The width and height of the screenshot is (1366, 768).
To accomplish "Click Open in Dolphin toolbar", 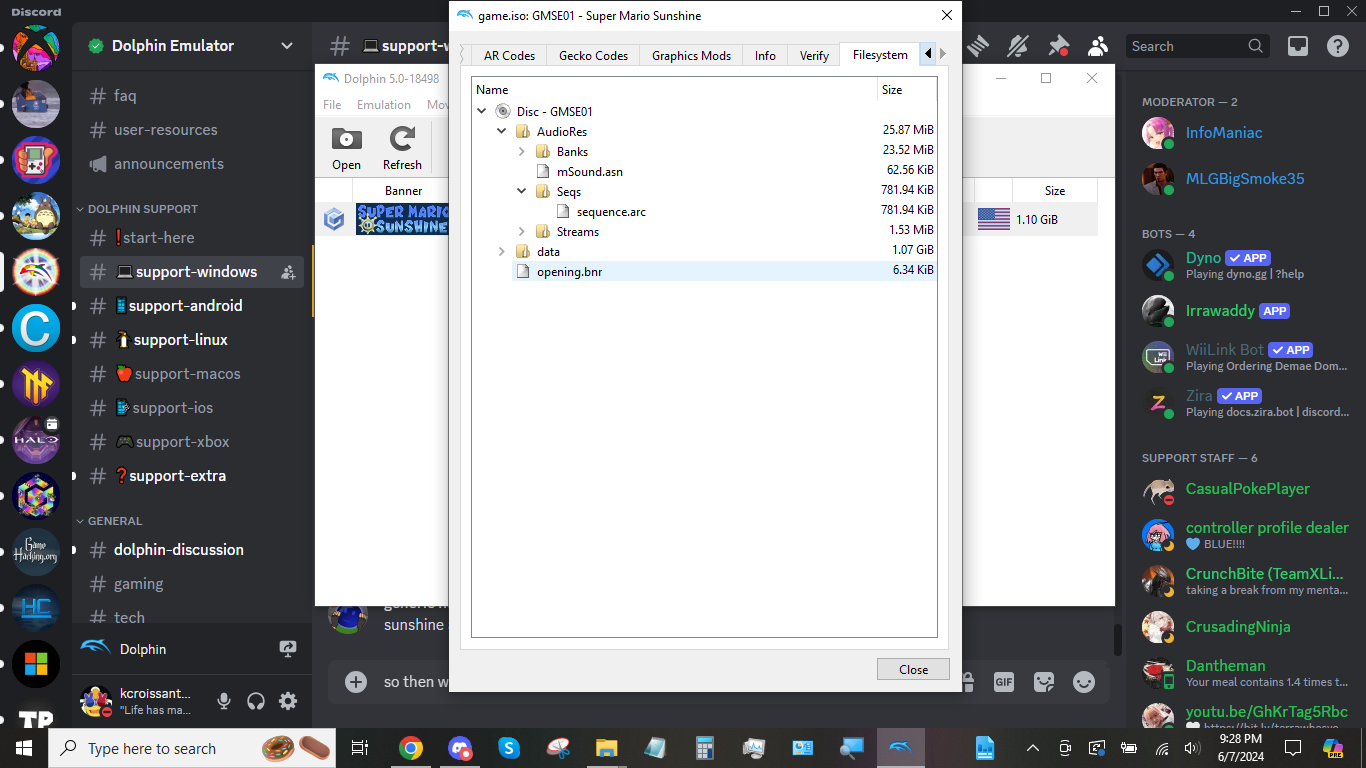I will [x=347, y=149].
